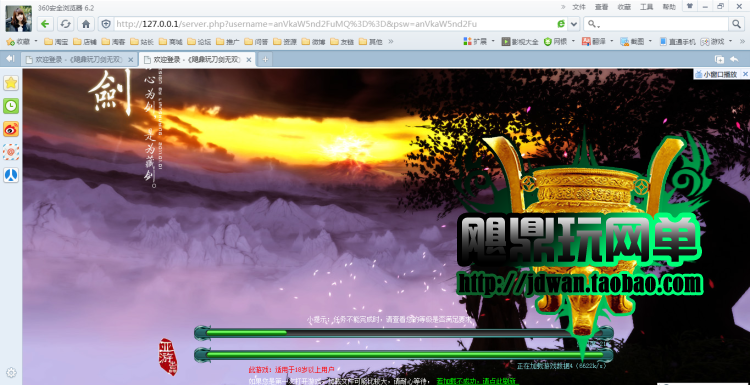Open the 淘客 bookmarks folder
This screenshot has width=750, height=385.
coord(113,42)
